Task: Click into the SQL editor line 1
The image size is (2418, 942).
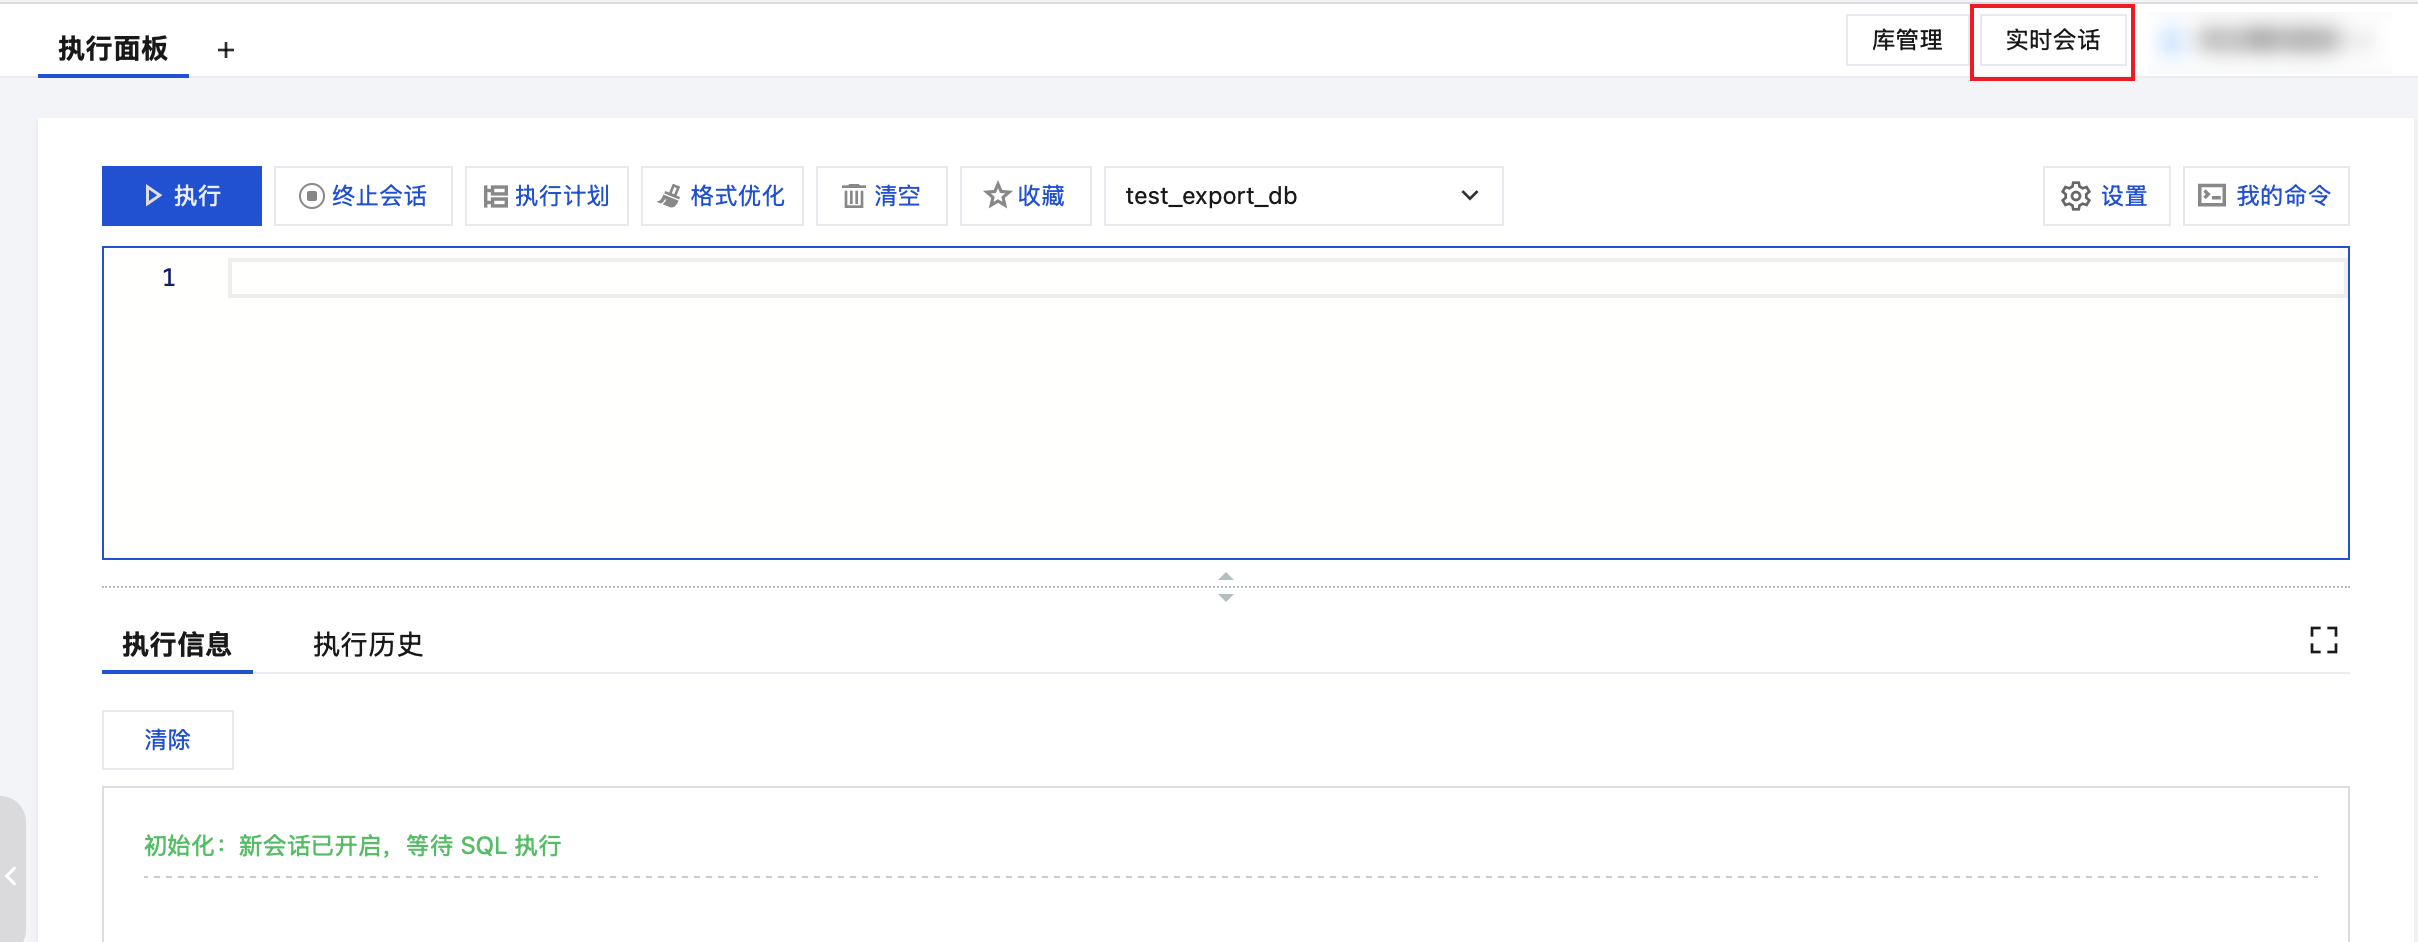Action: [1287, 278]
